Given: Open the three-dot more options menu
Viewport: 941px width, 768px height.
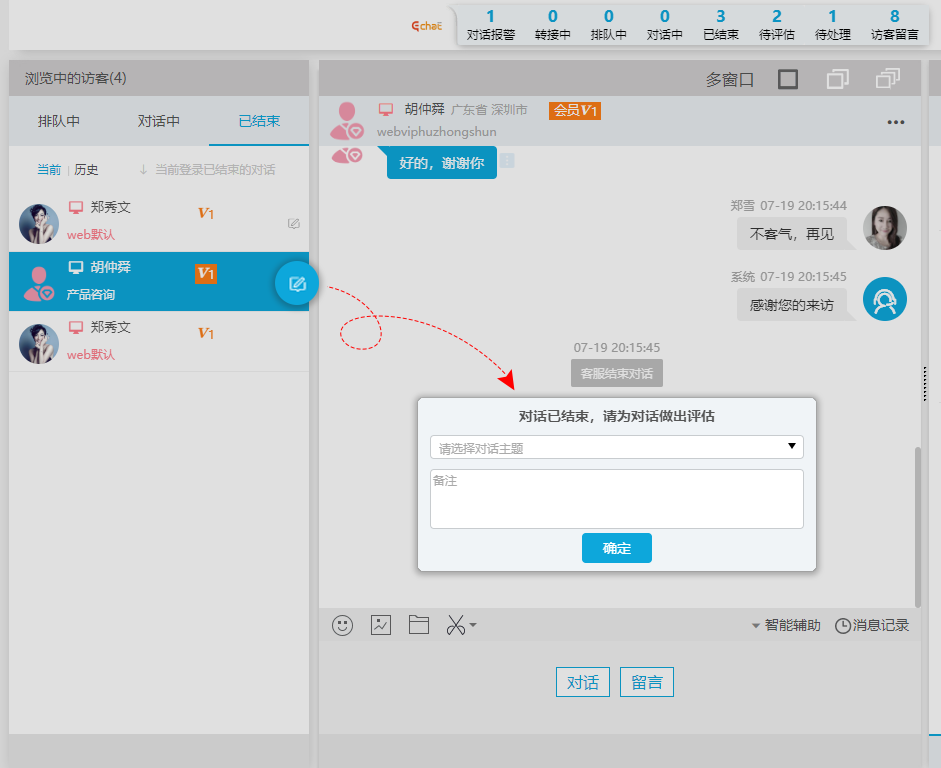Looking at the screenshot, I should click(896, 122).
